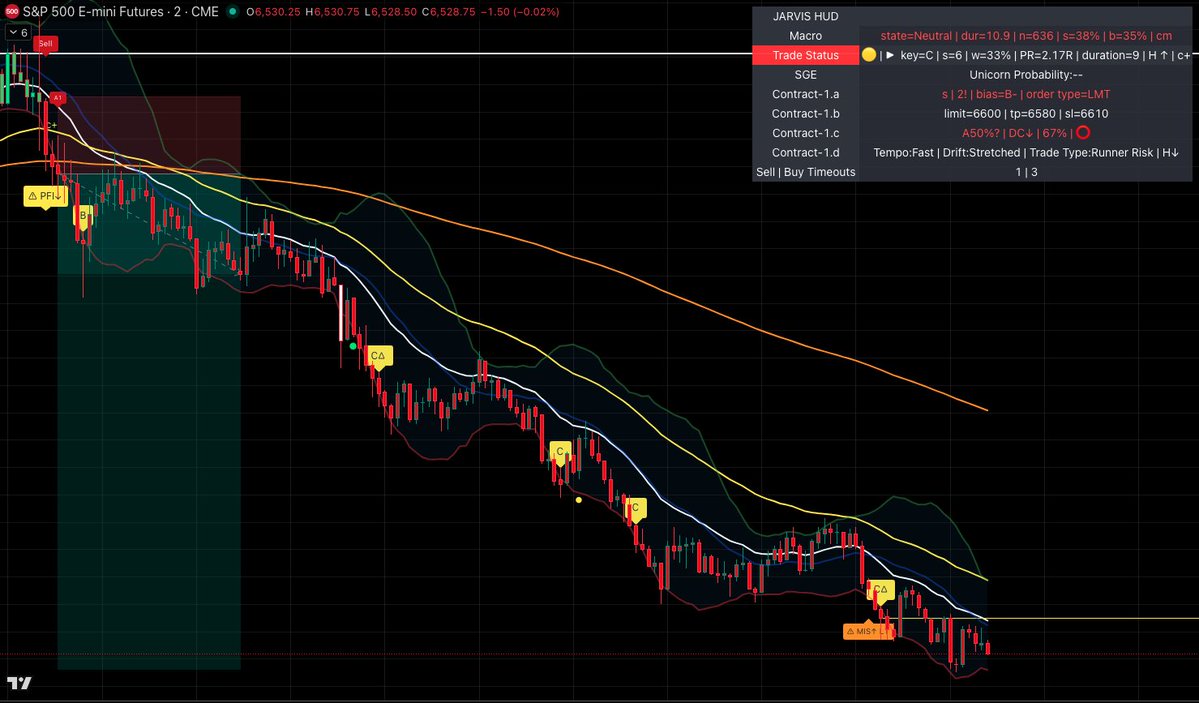Click the Contract-1.c row label
The height and width of the screenshot is (703, 1199).
point(805,133)
